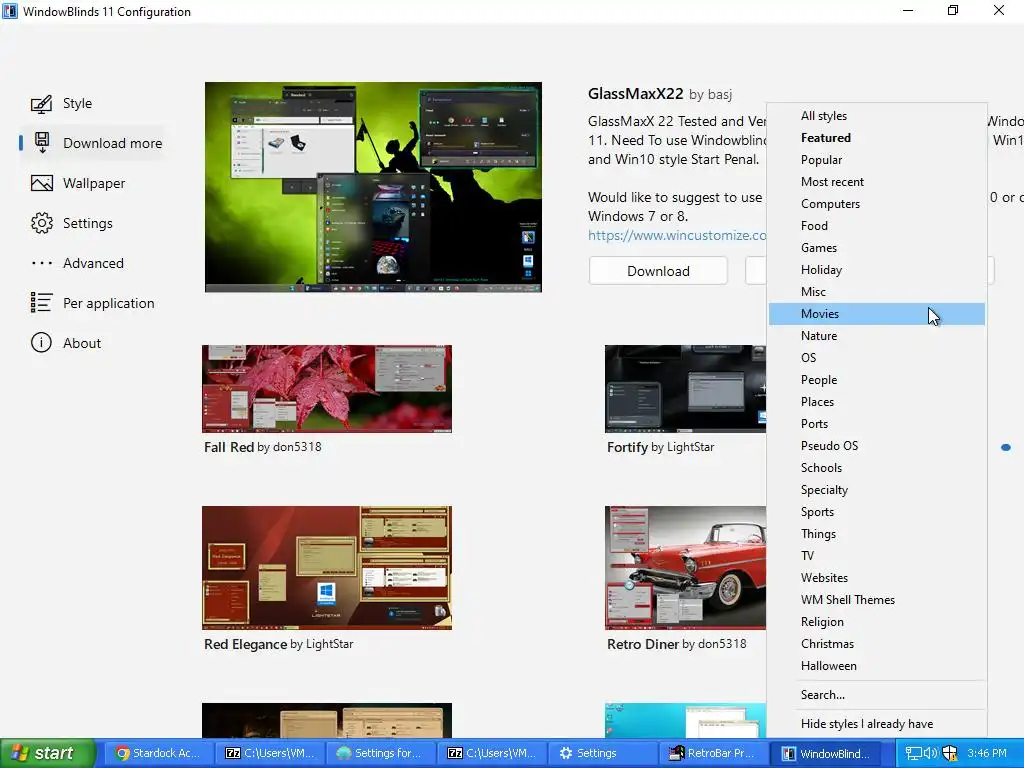Open the Per application section label
Image resolution: width=1024 pixels, height=768 pixels.
[x=108, y=303]
